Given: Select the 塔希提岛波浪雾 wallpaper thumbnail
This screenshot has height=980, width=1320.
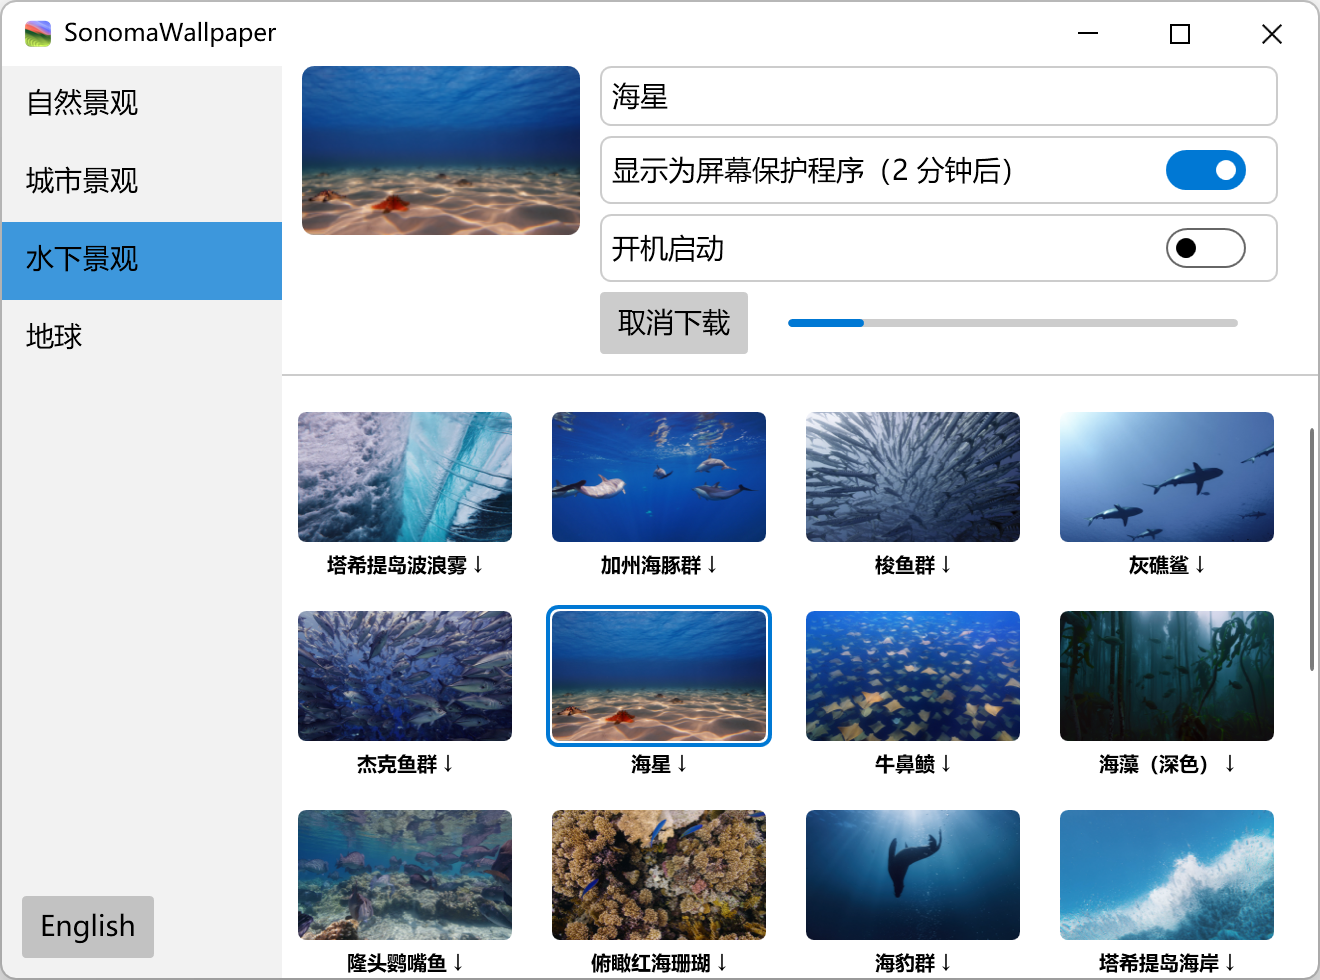Looking at the screenshot, I should tap(405, 477).
